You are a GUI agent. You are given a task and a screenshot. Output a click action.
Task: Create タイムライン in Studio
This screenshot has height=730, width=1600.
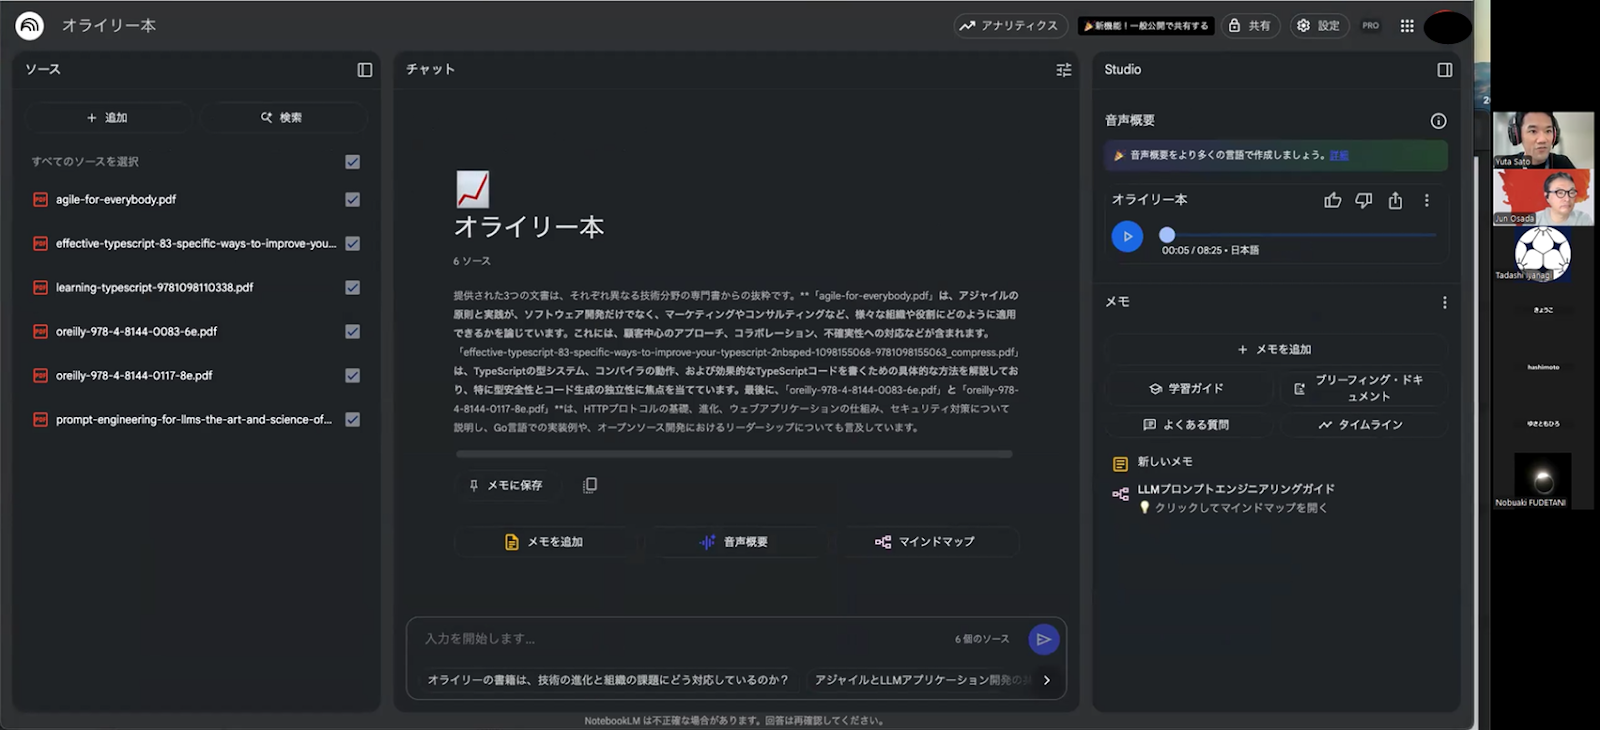1363,425
